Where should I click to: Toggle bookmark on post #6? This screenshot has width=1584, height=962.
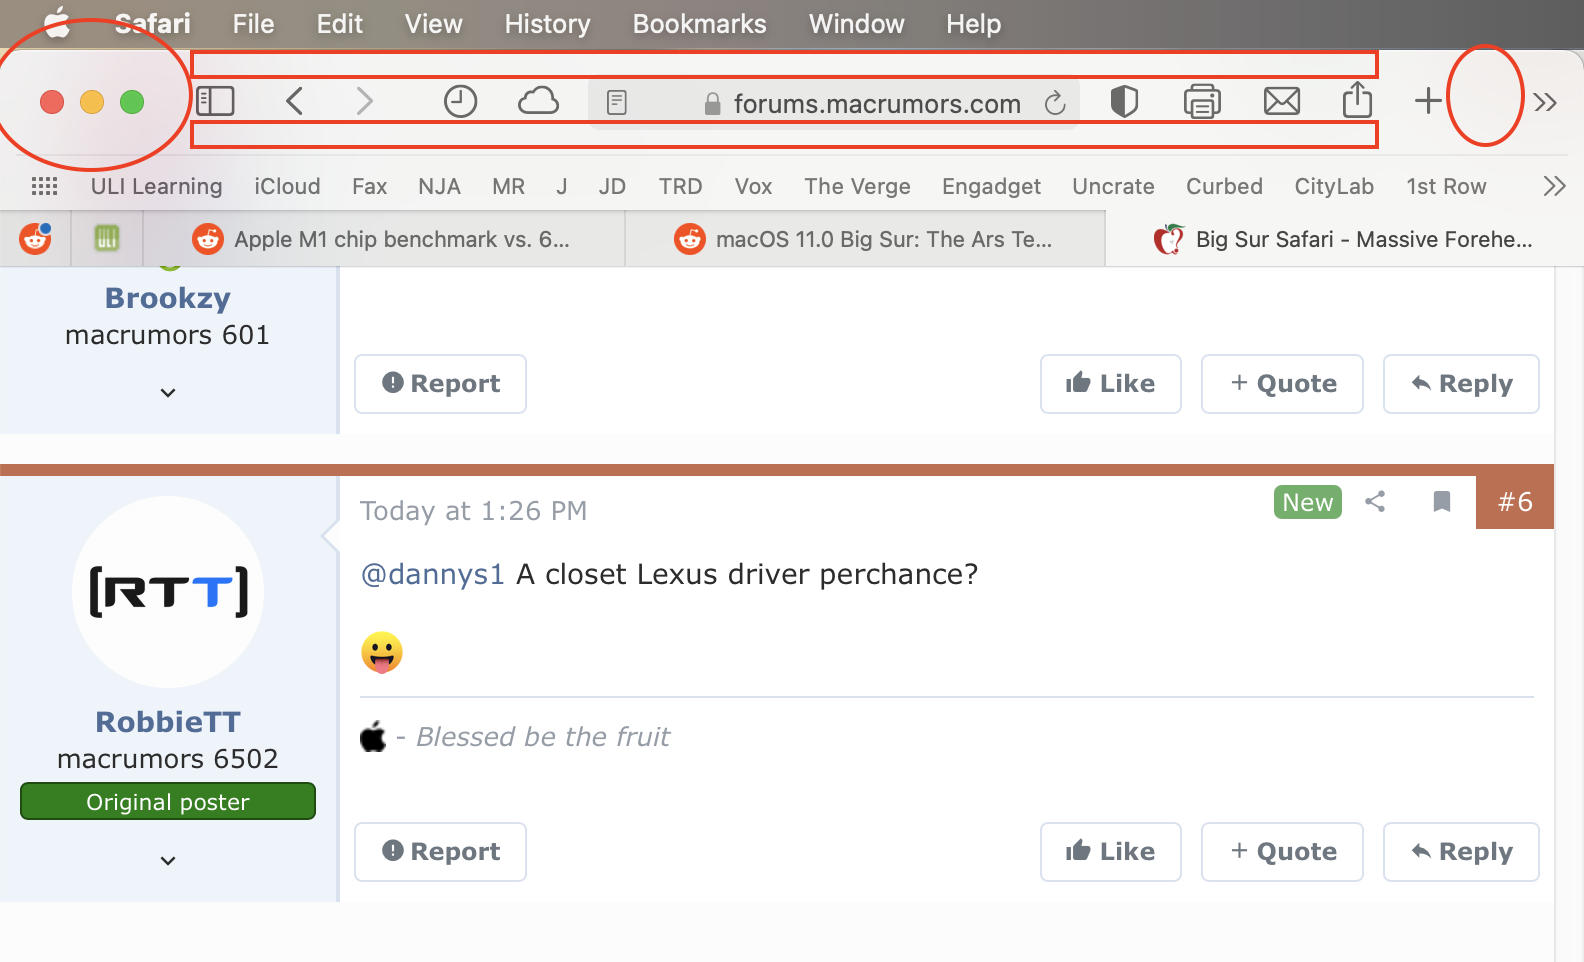click(x=1441, y=502)
